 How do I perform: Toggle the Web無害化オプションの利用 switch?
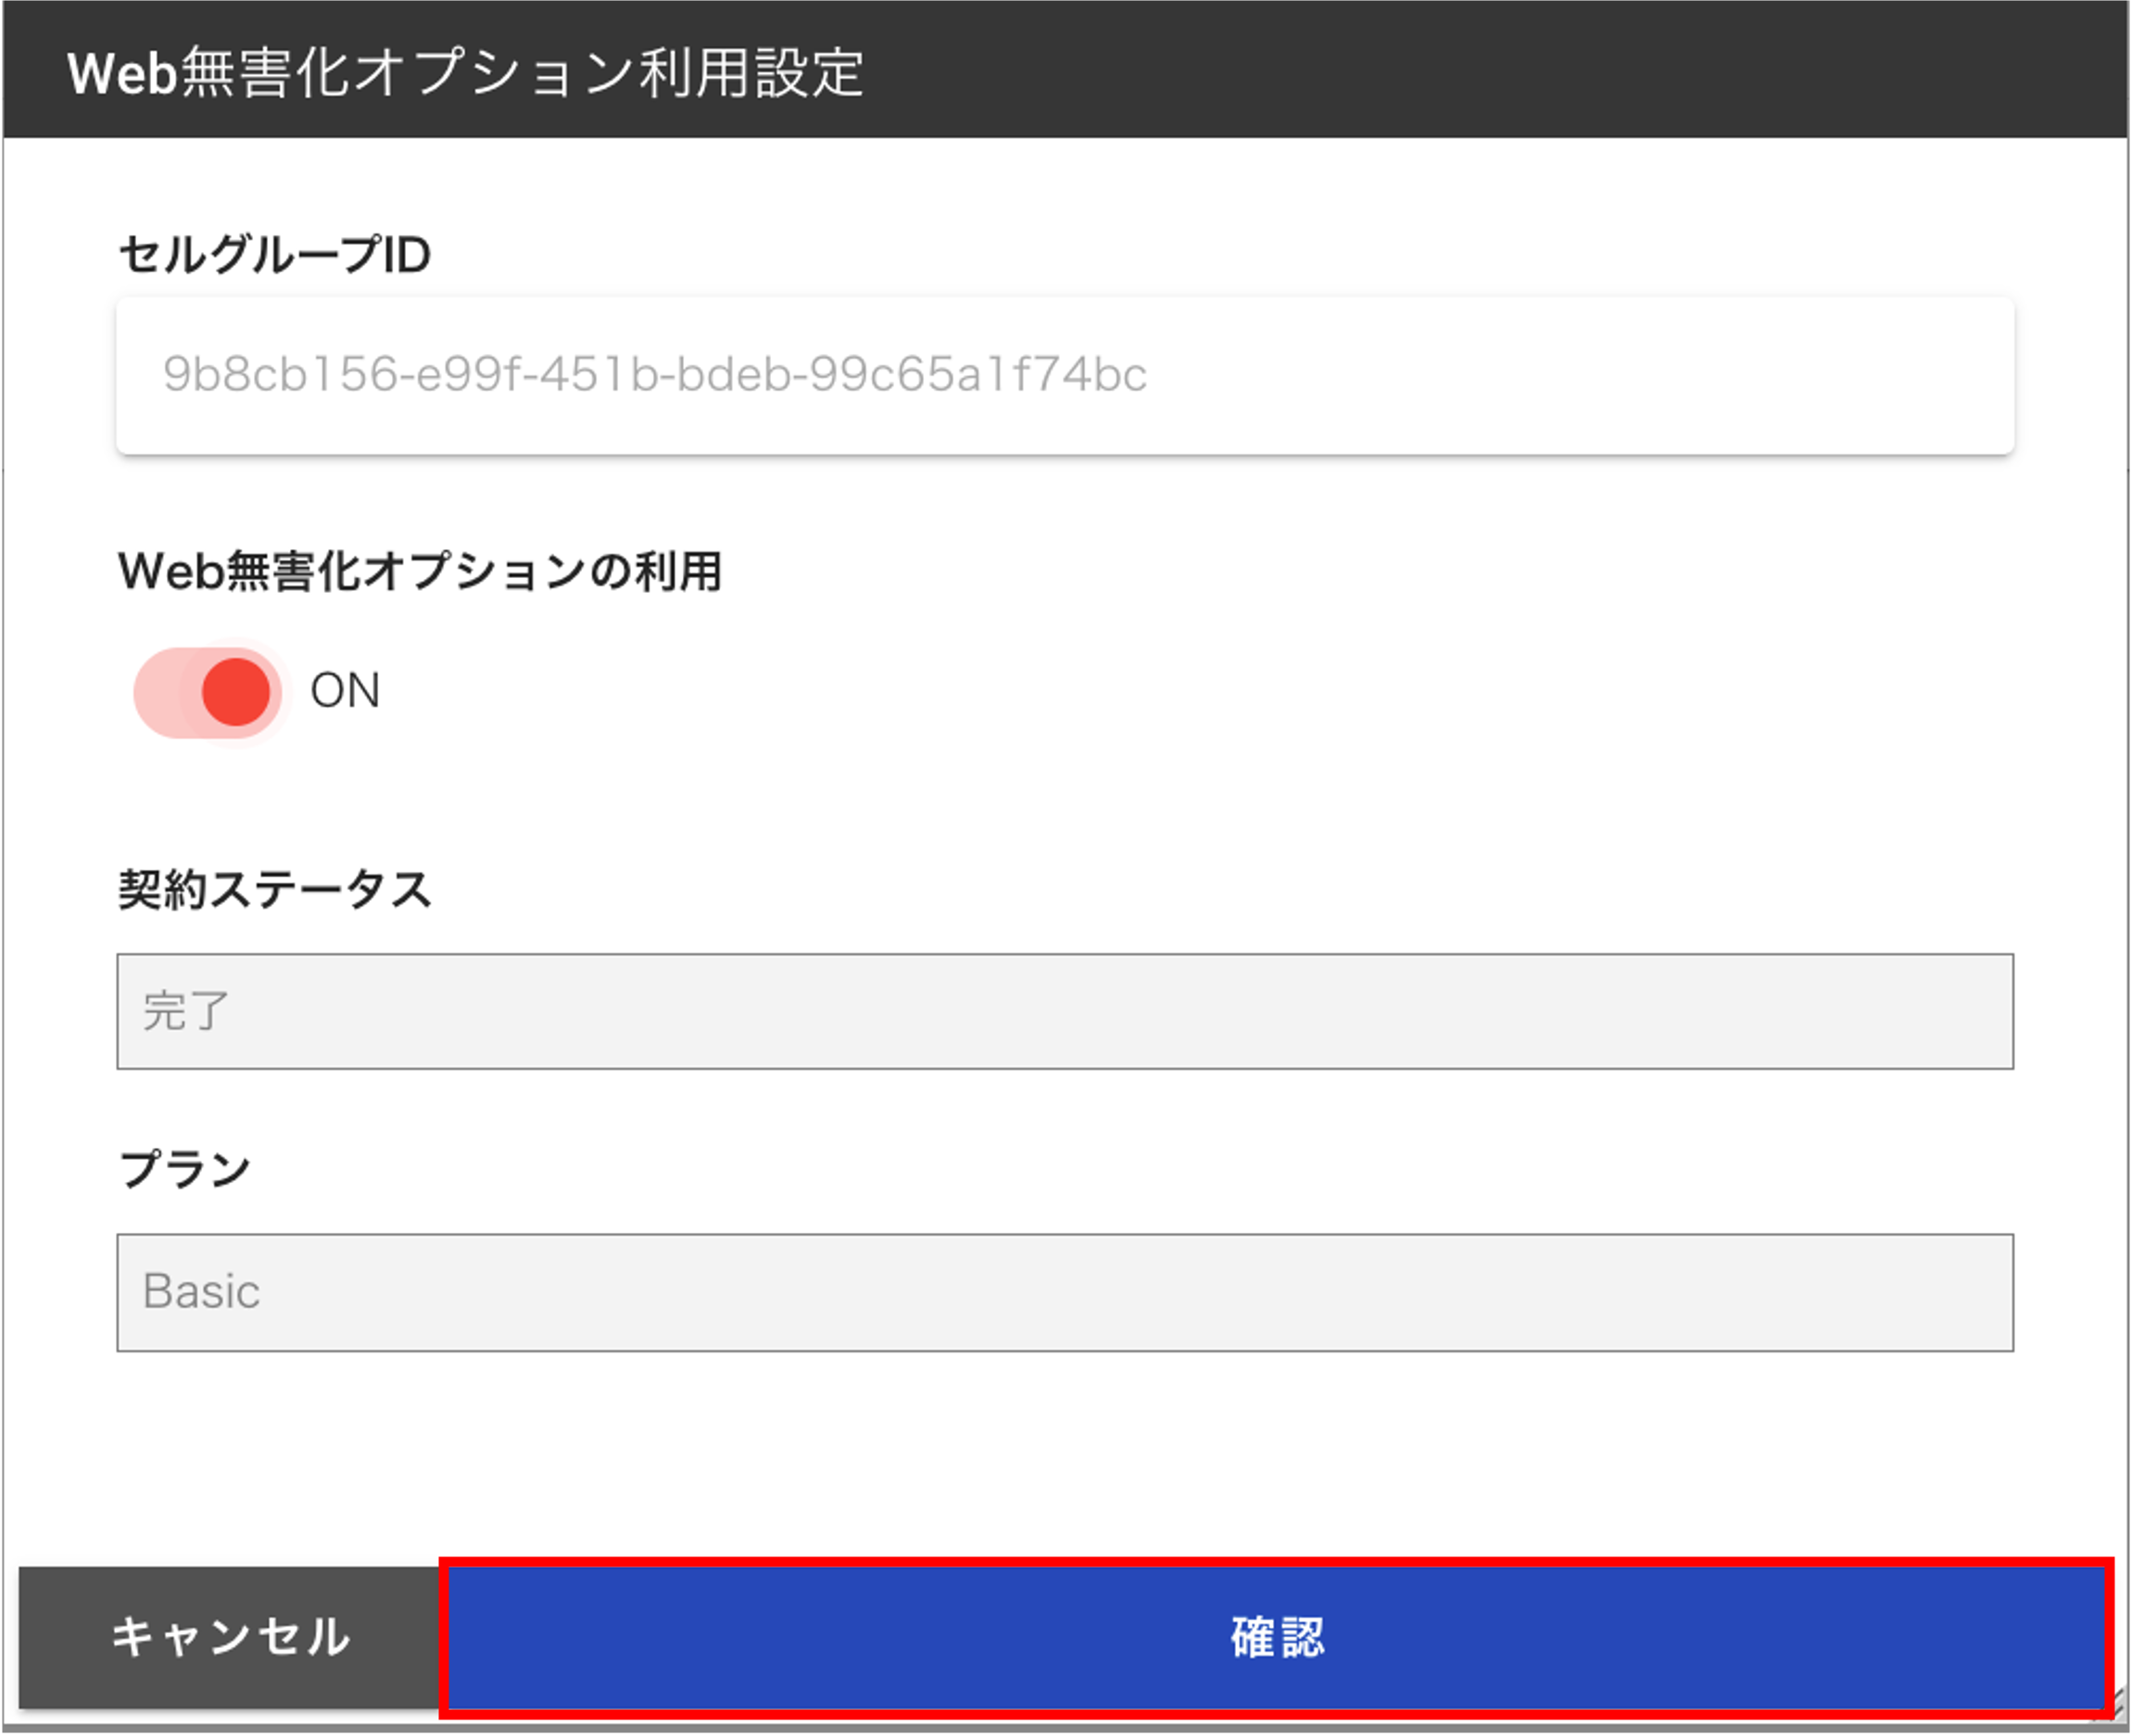[208, 692]
